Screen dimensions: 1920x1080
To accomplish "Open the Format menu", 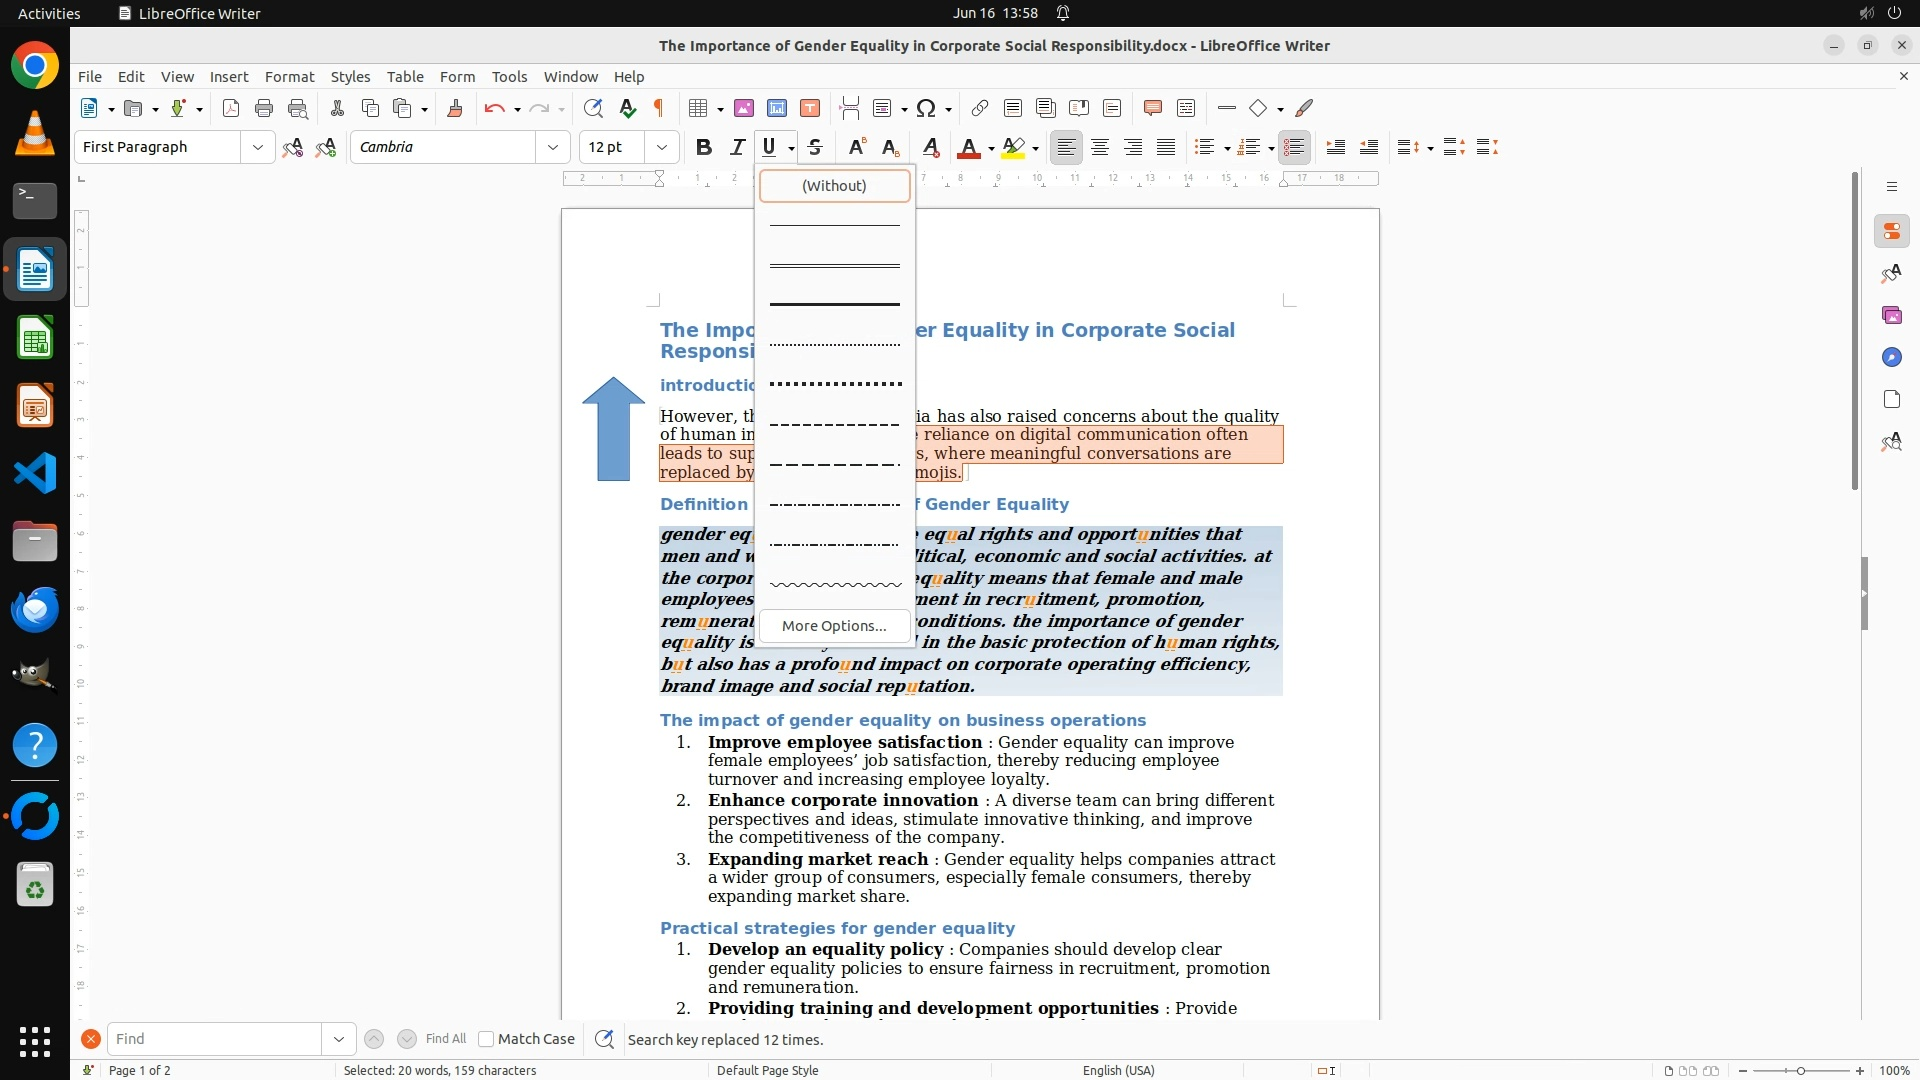I will click(x=289, y=76).
